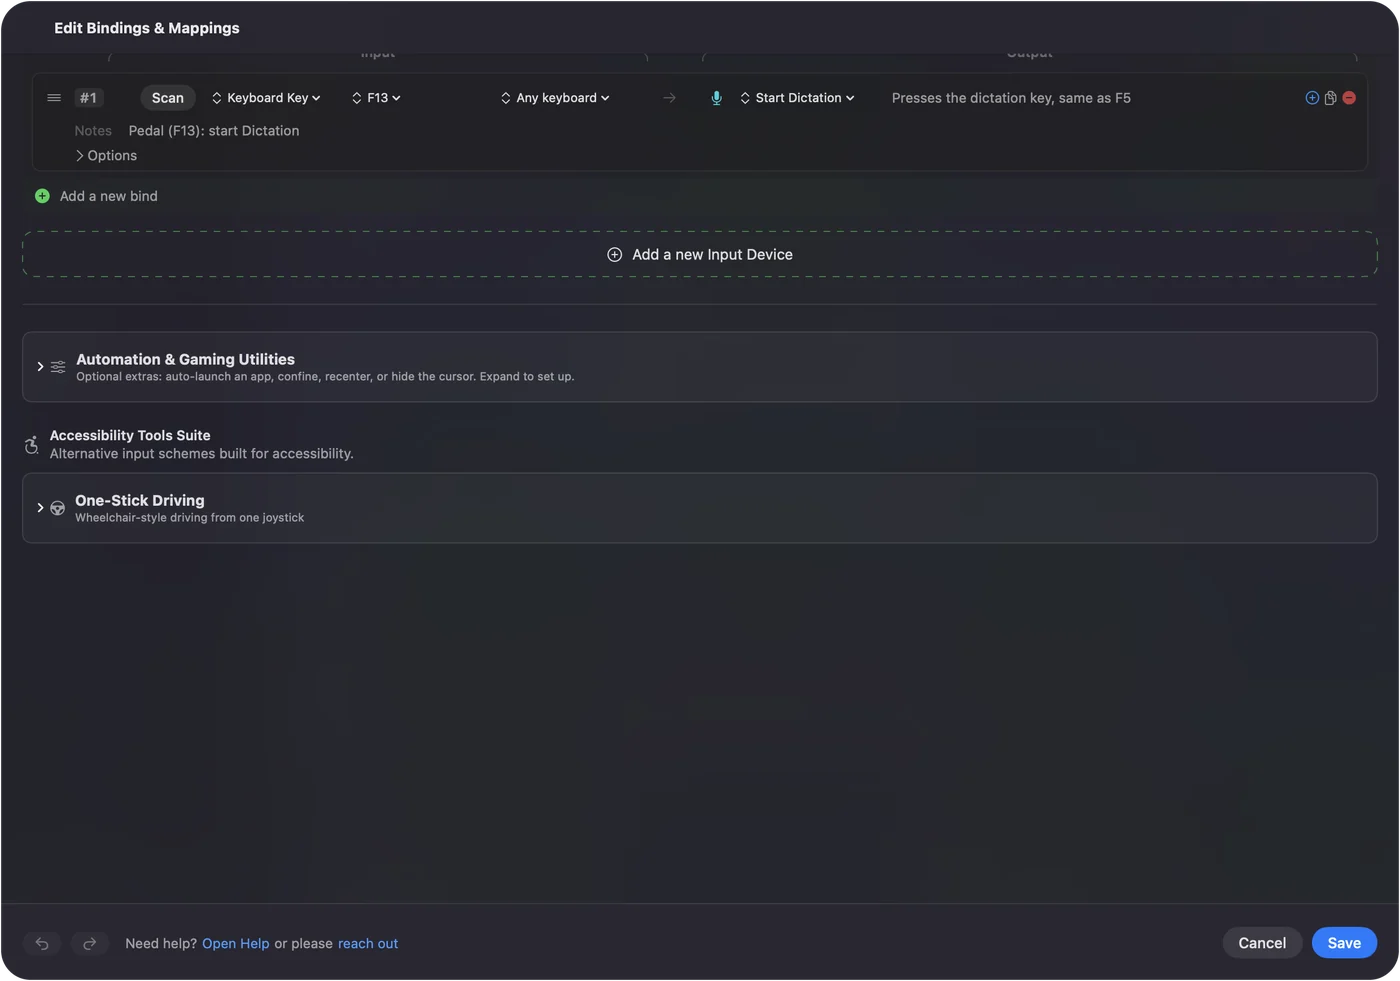Screen dimensions: 1400x981
Task: Click the 'Accessibility Tools Suite' heading
Action: tap(130, 436)
